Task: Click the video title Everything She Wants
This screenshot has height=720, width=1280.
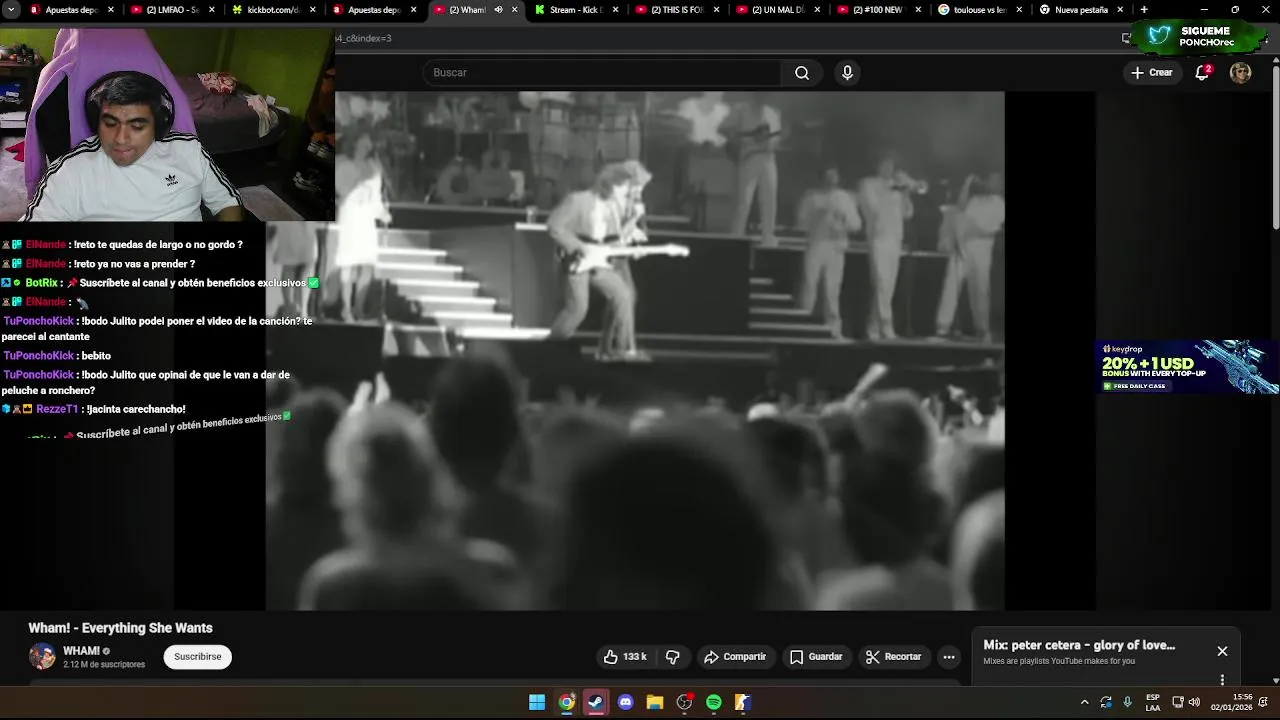Action: click(120, 628)
